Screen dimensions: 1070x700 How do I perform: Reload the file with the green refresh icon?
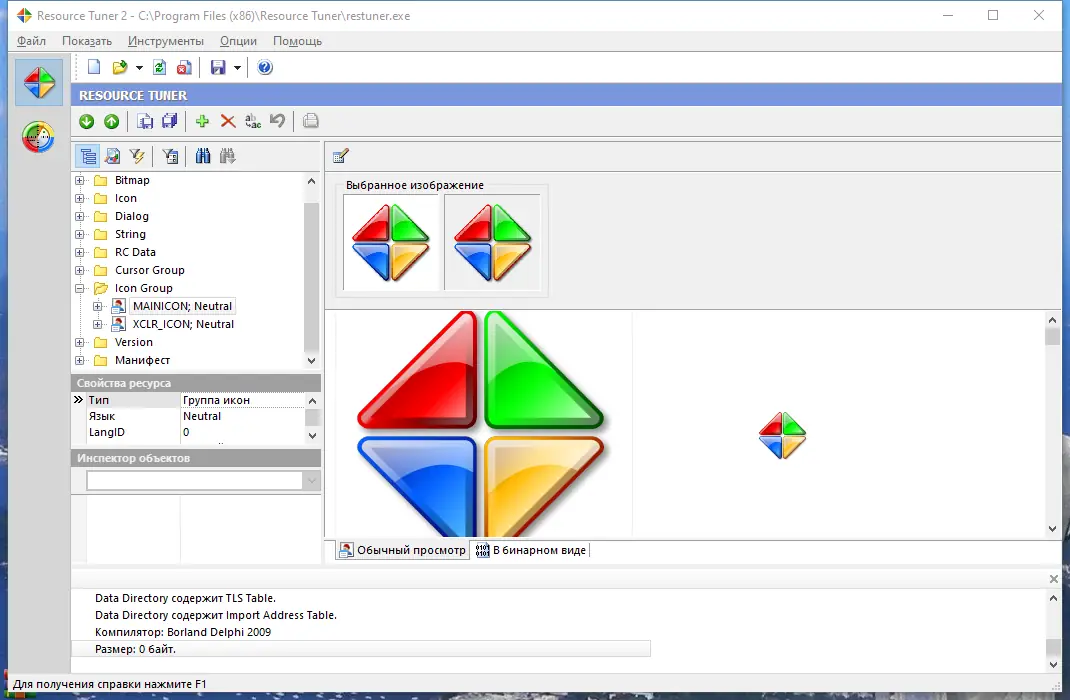(160, 67)
